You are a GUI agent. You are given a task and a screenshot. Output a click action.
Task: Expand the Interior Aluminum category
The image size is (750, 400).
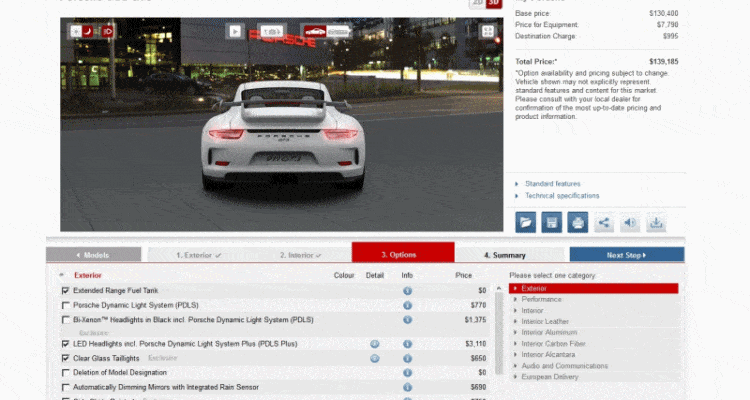click(x=594, y=333)
